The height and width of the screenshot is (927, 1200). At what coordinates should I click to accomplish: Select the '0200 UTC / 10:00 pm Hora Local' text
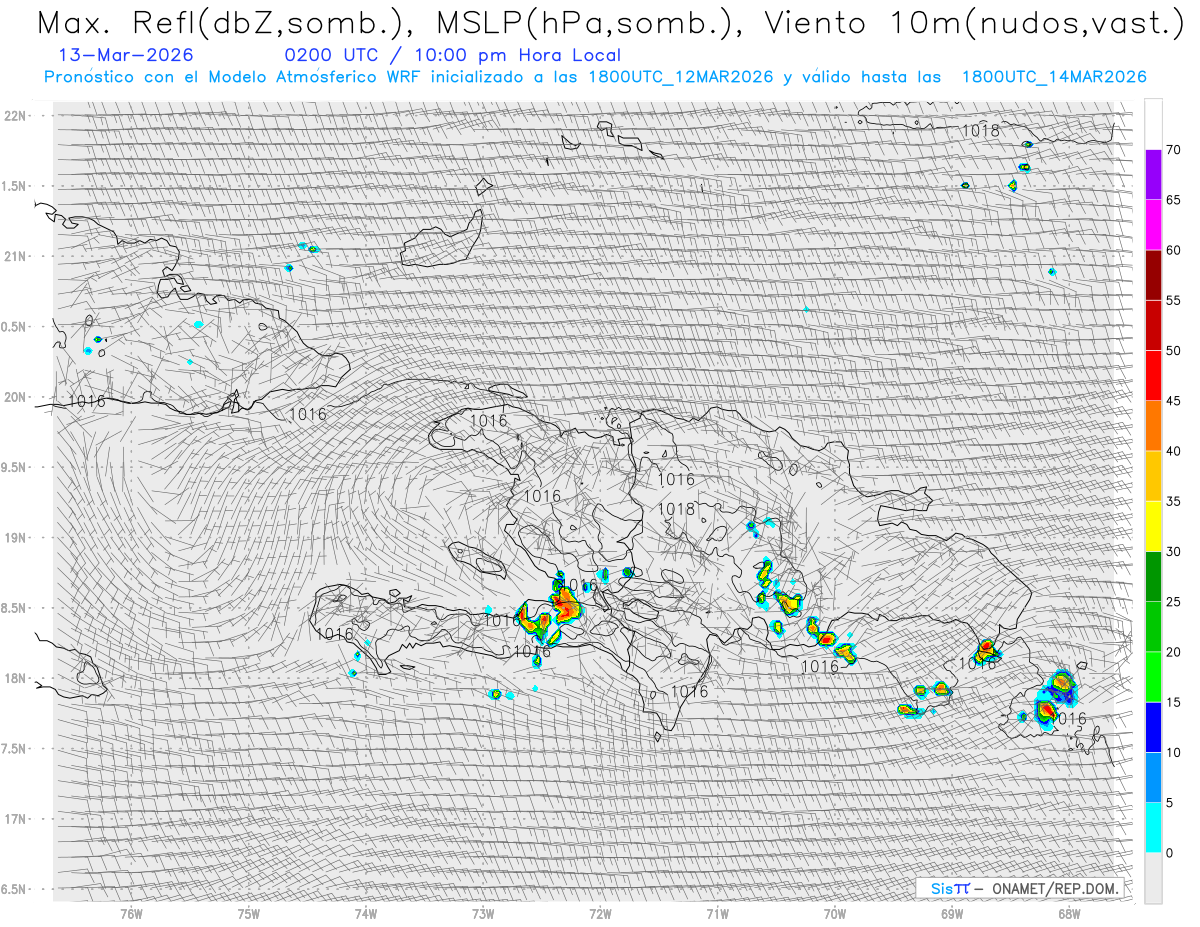(x=452, y=56)
